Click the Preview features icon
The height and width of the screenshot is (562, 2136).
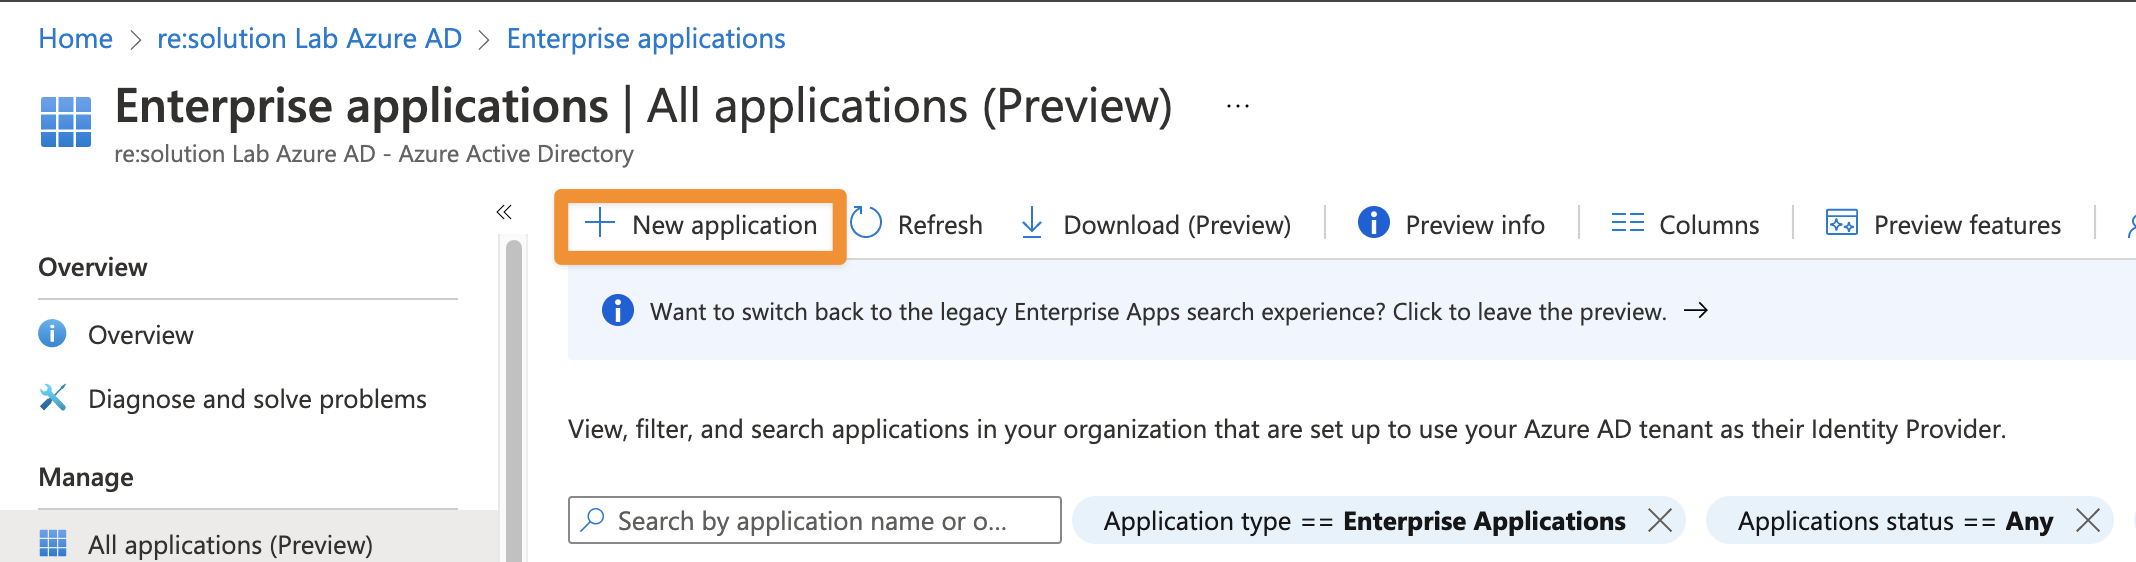coord(1841,223)
